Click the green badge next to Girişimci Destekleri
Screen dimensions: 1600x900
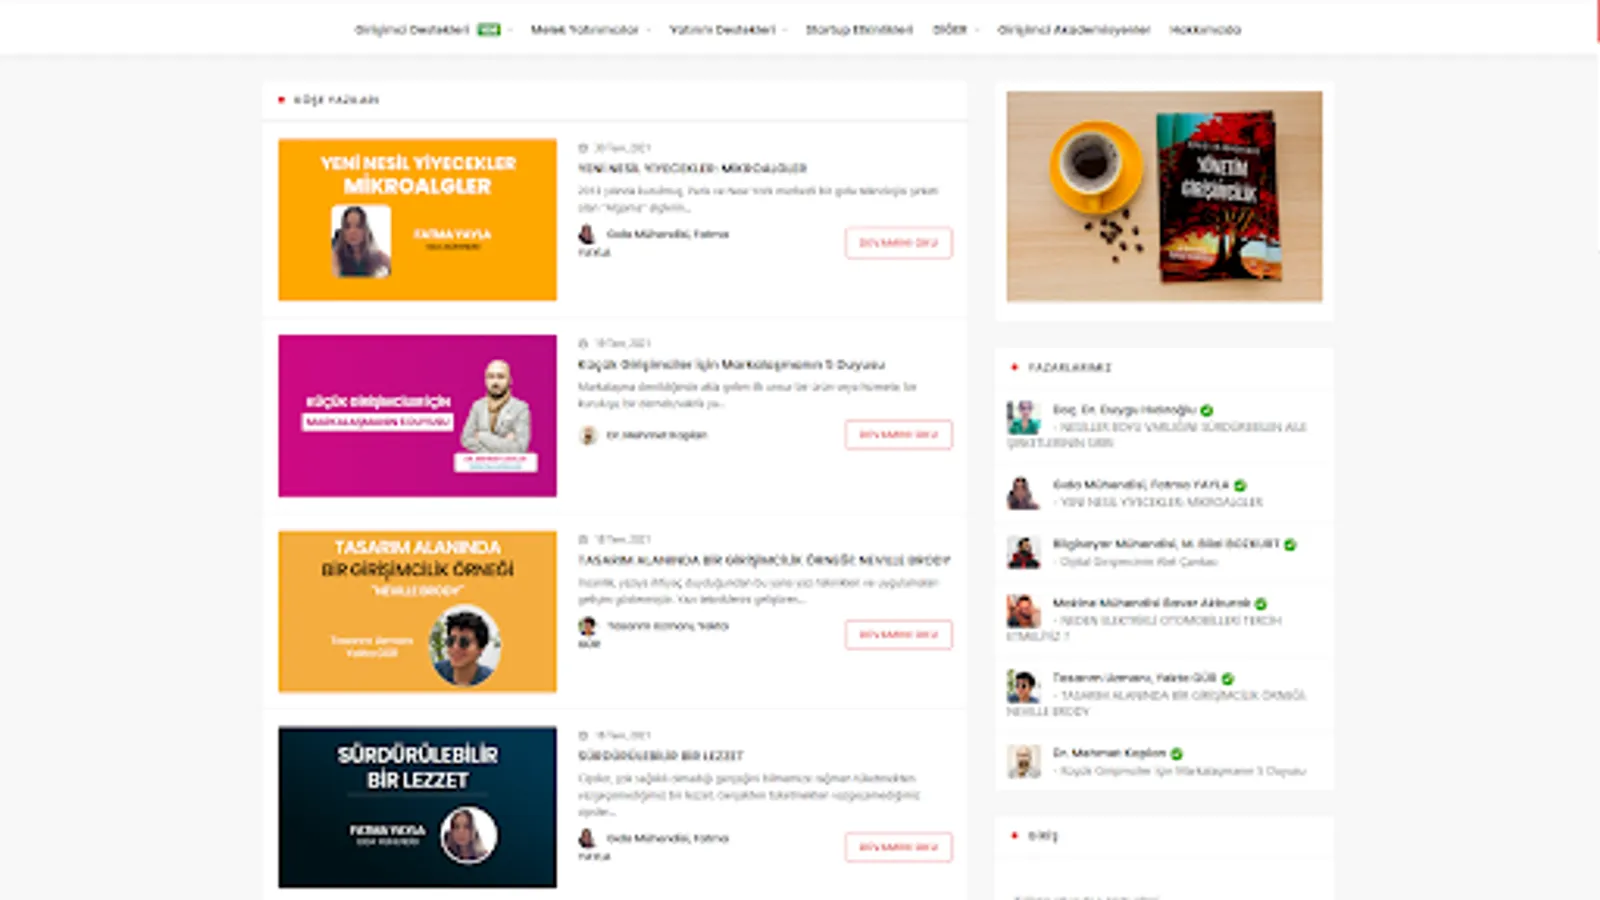(489, 30)
